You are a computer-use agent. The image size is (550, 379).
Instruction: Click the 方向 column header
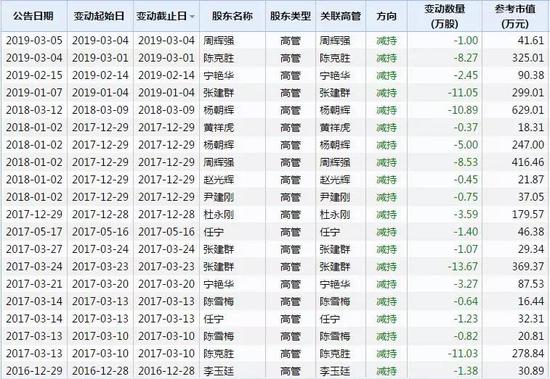coord(387,16)
